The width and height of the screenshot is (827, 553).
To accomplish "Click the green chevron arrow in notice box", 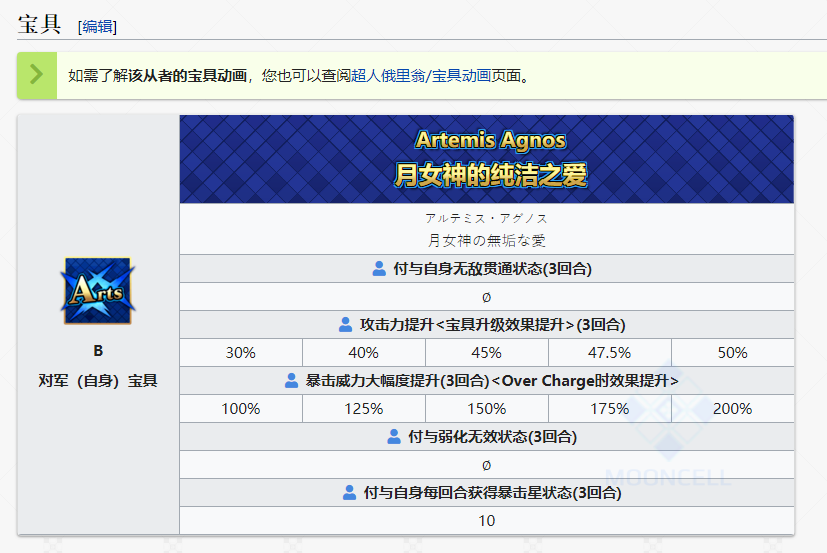I will 37,75.
